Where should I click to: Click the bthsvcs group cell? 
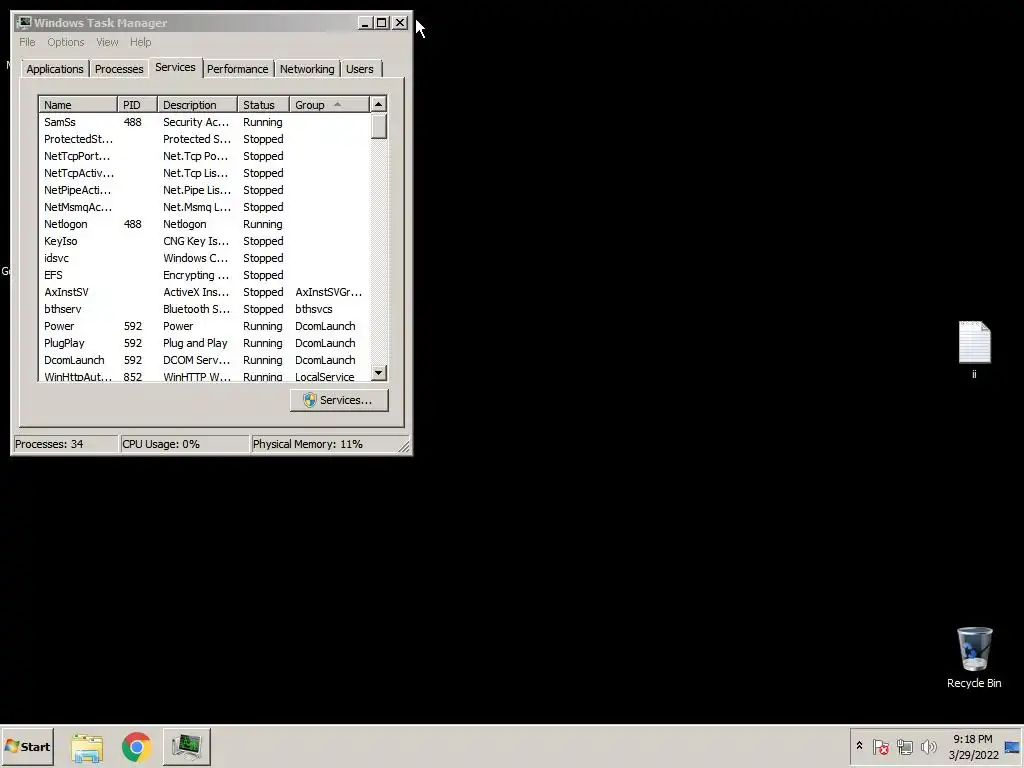coord(313,309)
